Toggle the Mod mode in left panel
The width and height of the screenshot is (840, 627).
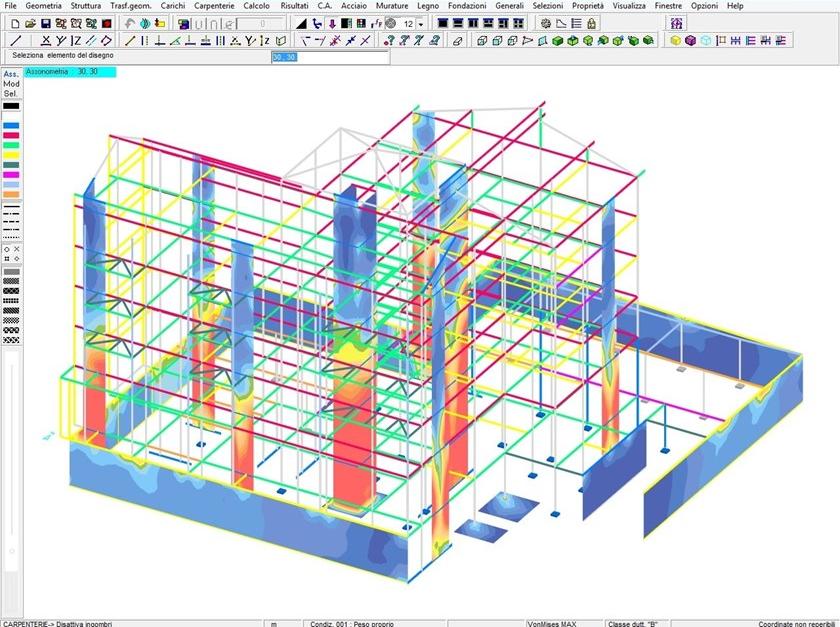point(11,84)
